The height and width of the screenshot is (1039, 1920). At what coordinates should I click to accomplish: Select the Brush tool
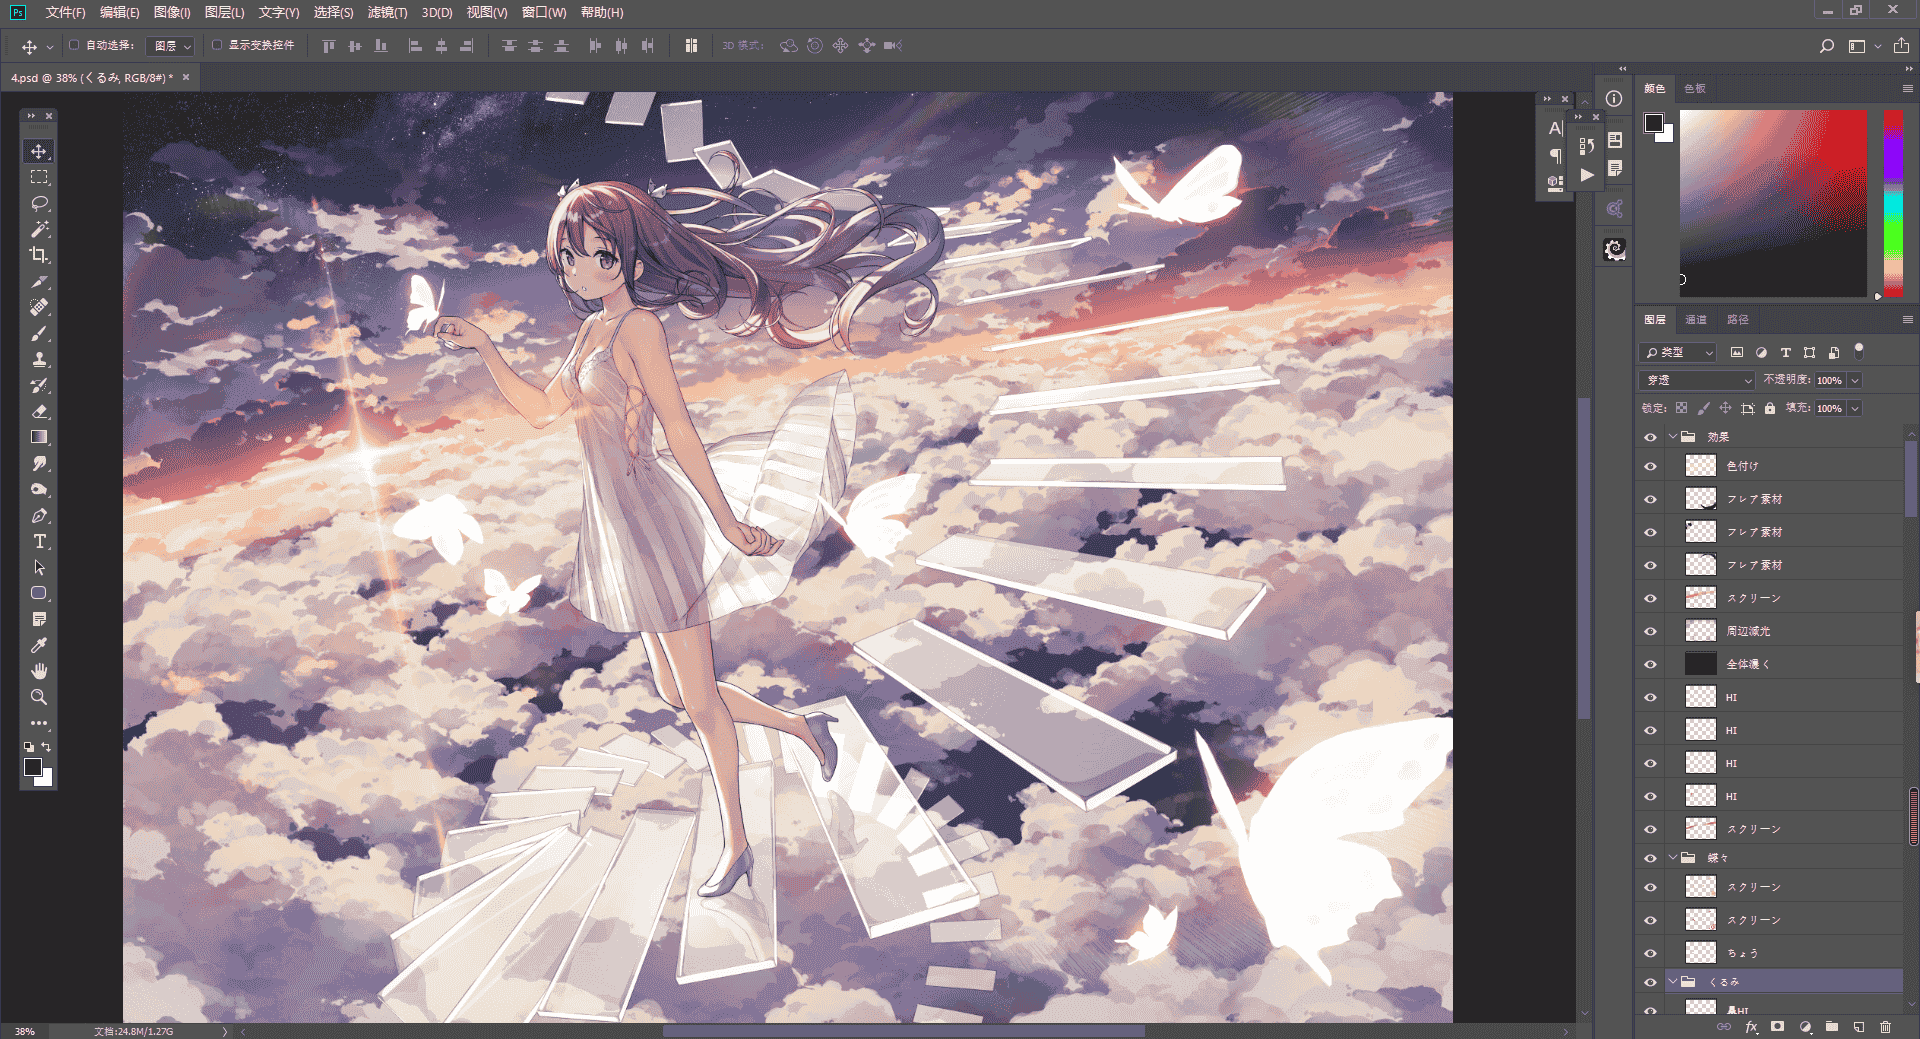tap(39, 333)
